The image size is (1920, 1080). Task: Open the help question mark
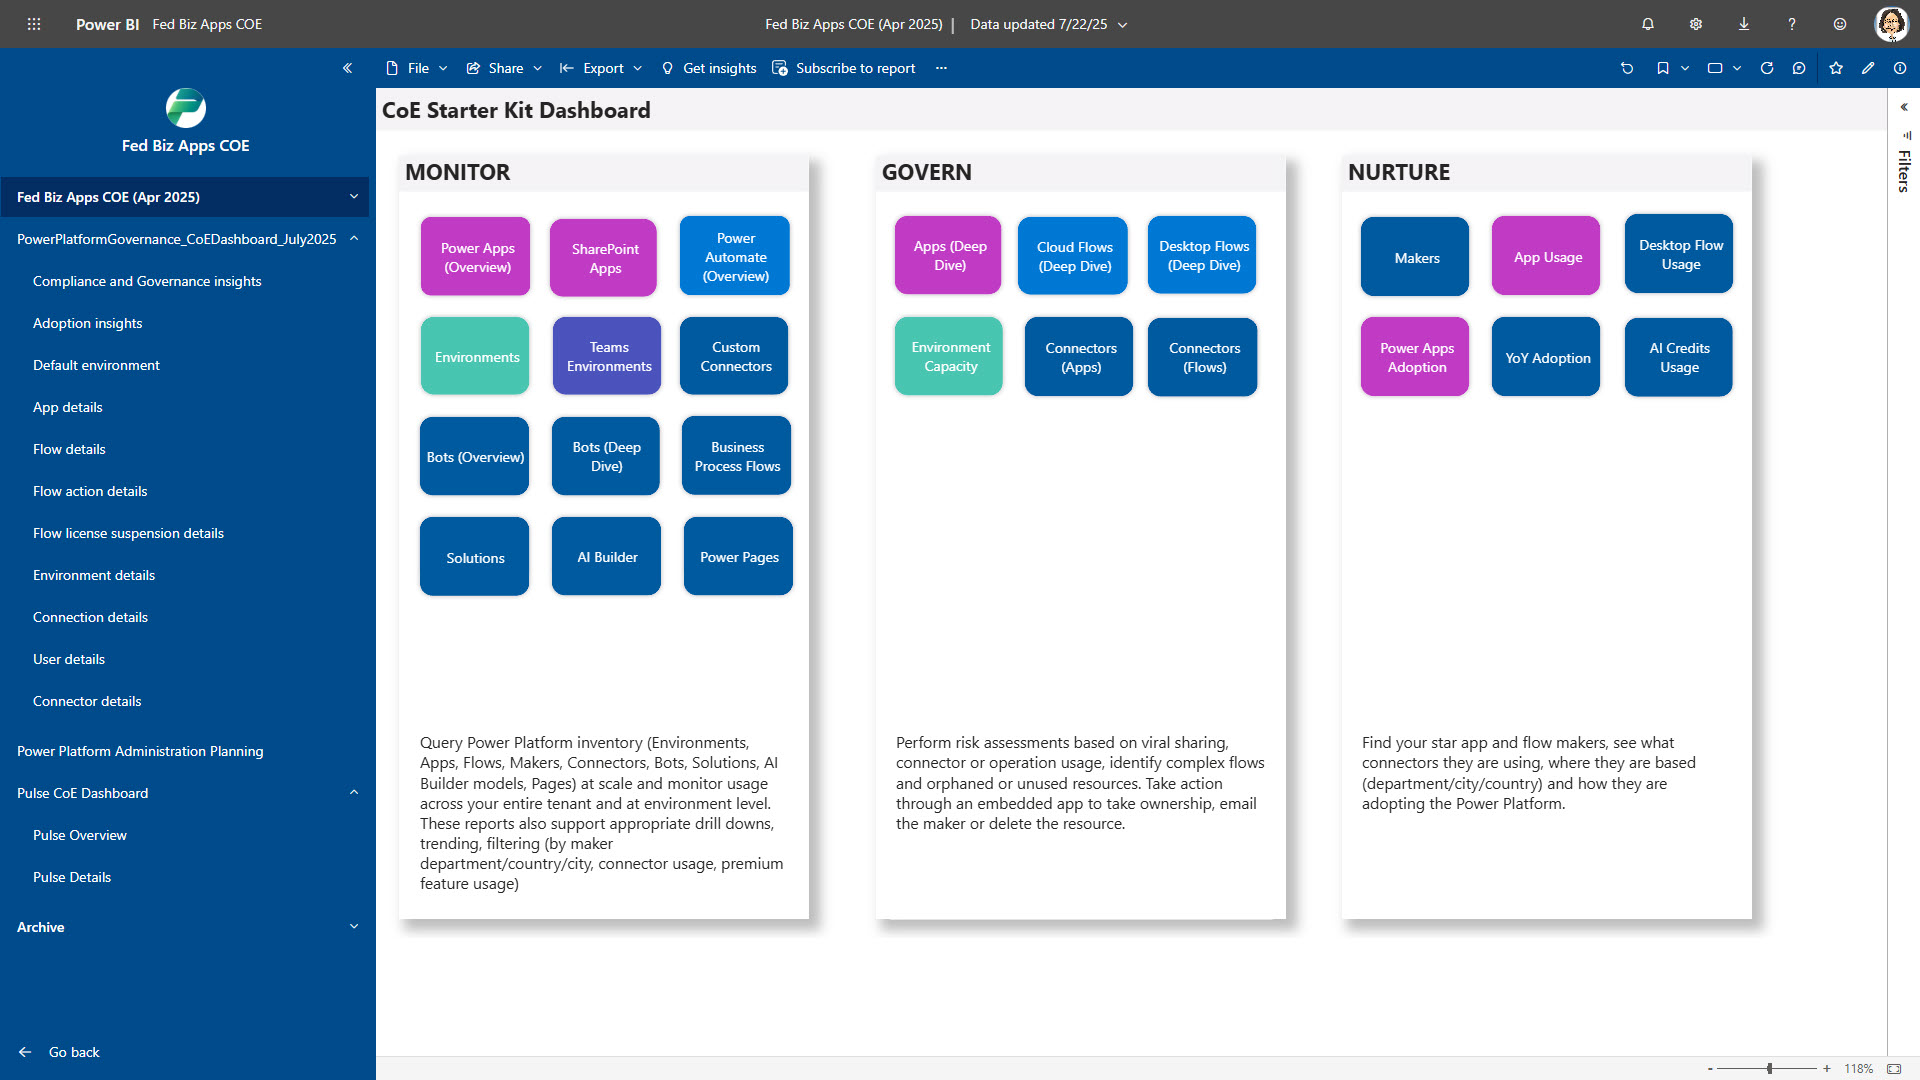click(x=1792, y=24)
